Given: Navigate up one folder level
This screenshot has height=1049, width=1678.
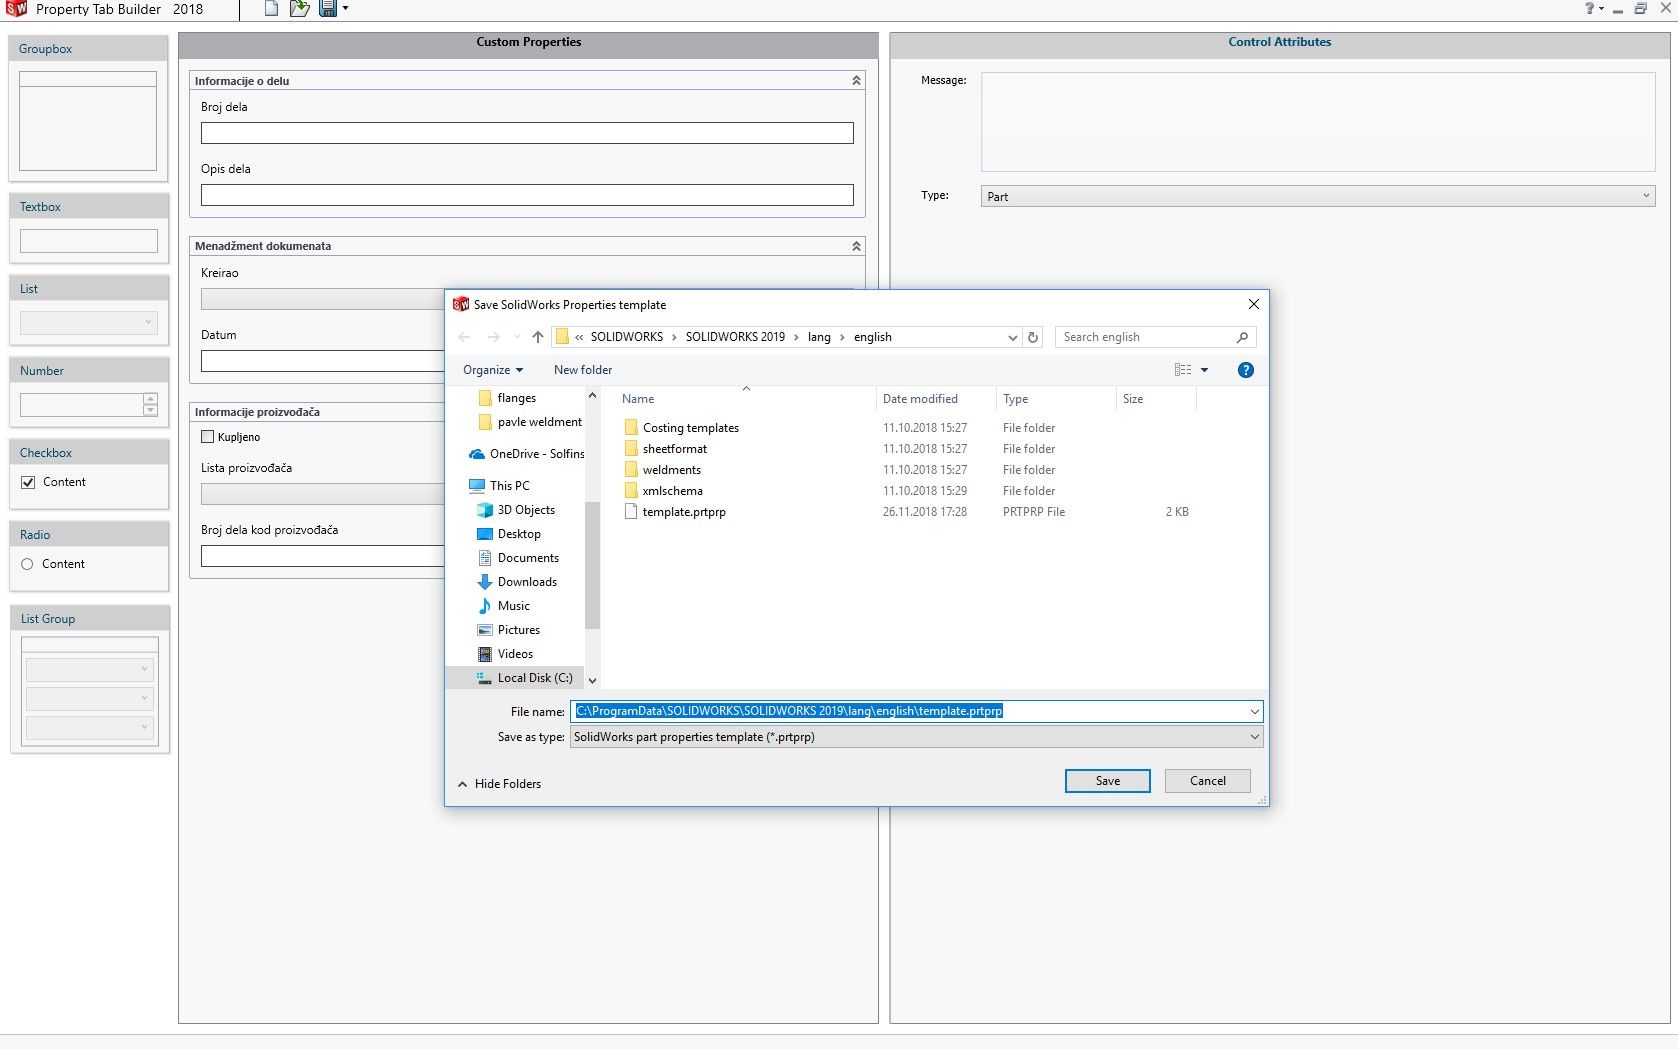Looking at the screenshot, I should 537,337.
